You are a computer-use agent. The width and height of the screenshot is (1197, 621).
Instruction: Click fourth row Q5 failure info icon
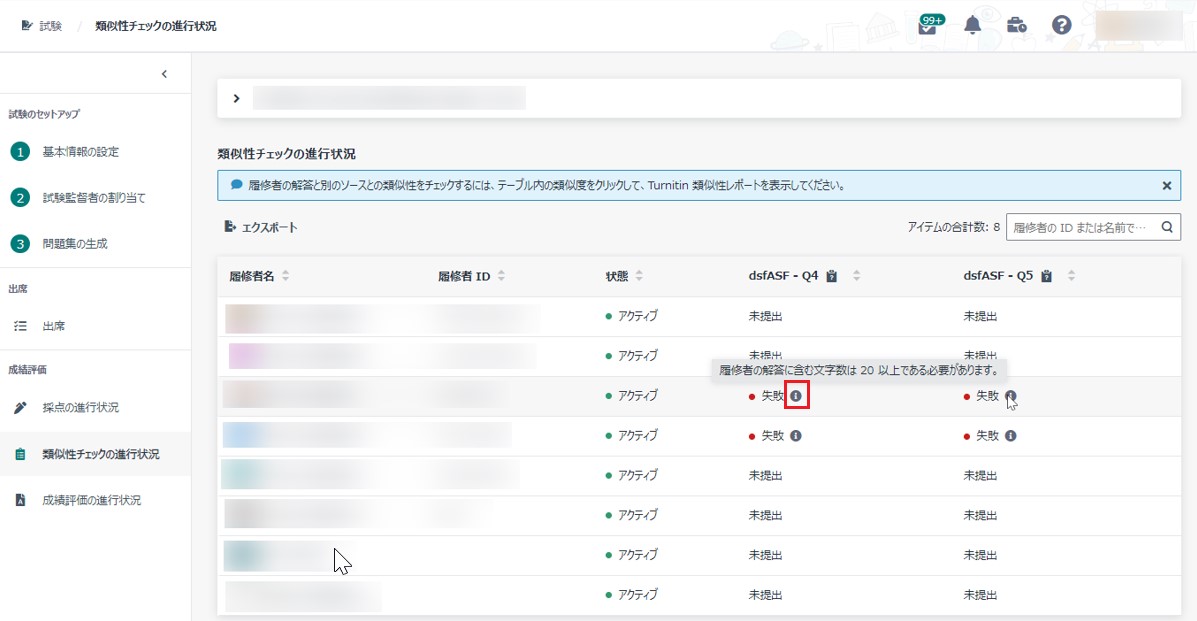1011,436
